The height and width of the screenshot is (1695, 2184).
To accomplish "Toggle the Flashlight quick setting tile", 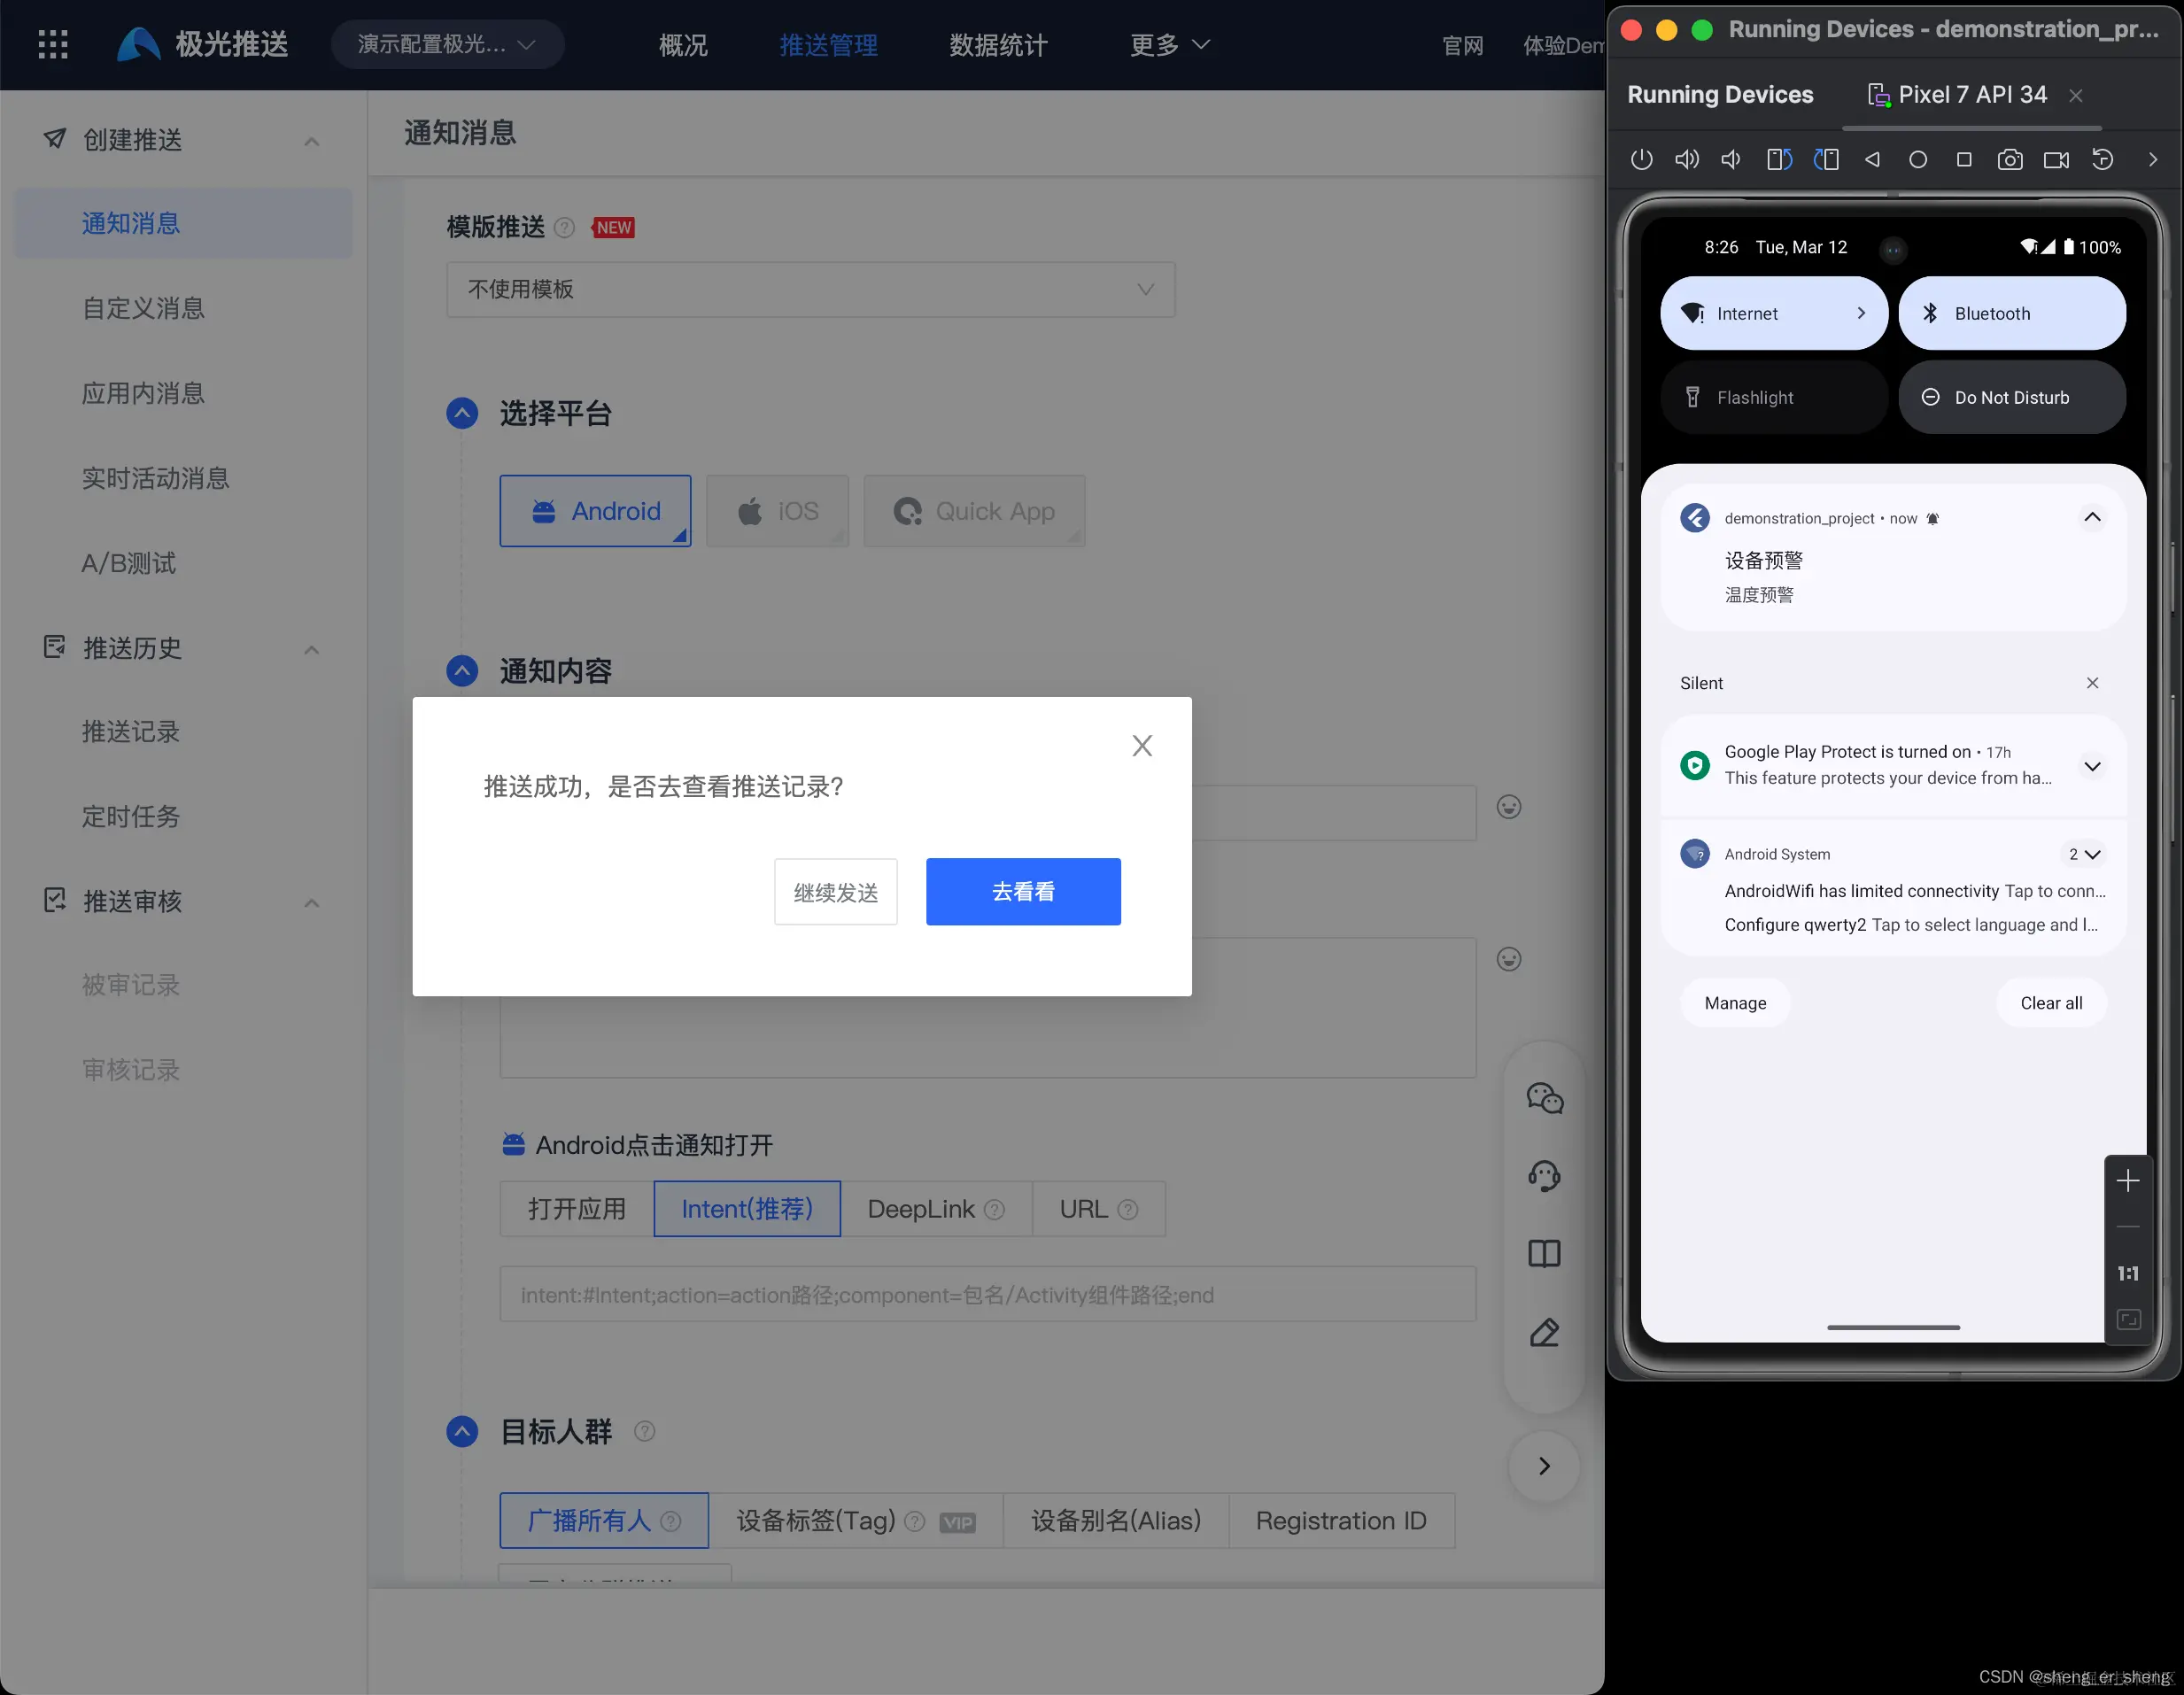I will tap(1773, 397).
